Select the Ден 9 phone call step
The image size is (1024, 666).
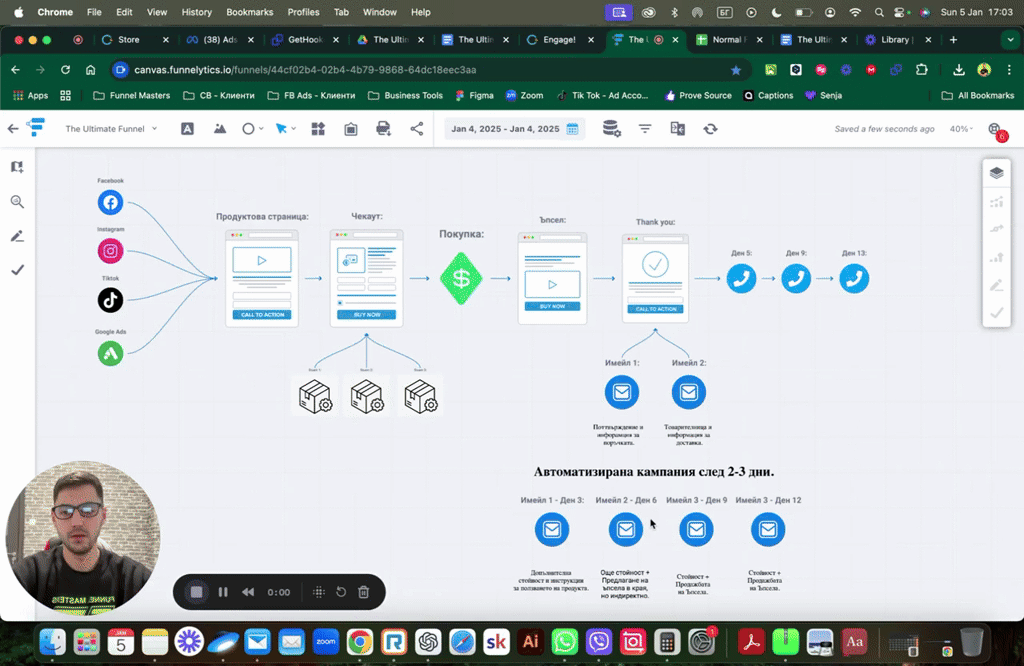(x=796, y=279)
